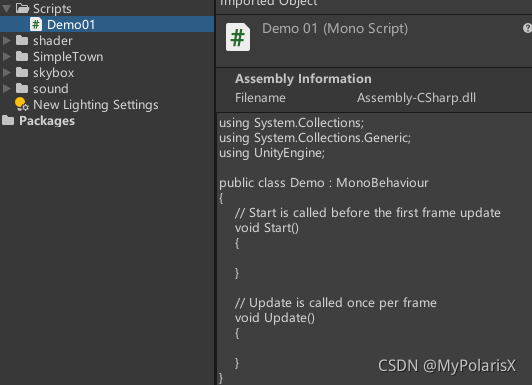Image resolution: width=532 pixels, height=385 pixels.
Task: Click the Demo01 C# script icon
Action: pyautogui.click(x=36, y=24)
